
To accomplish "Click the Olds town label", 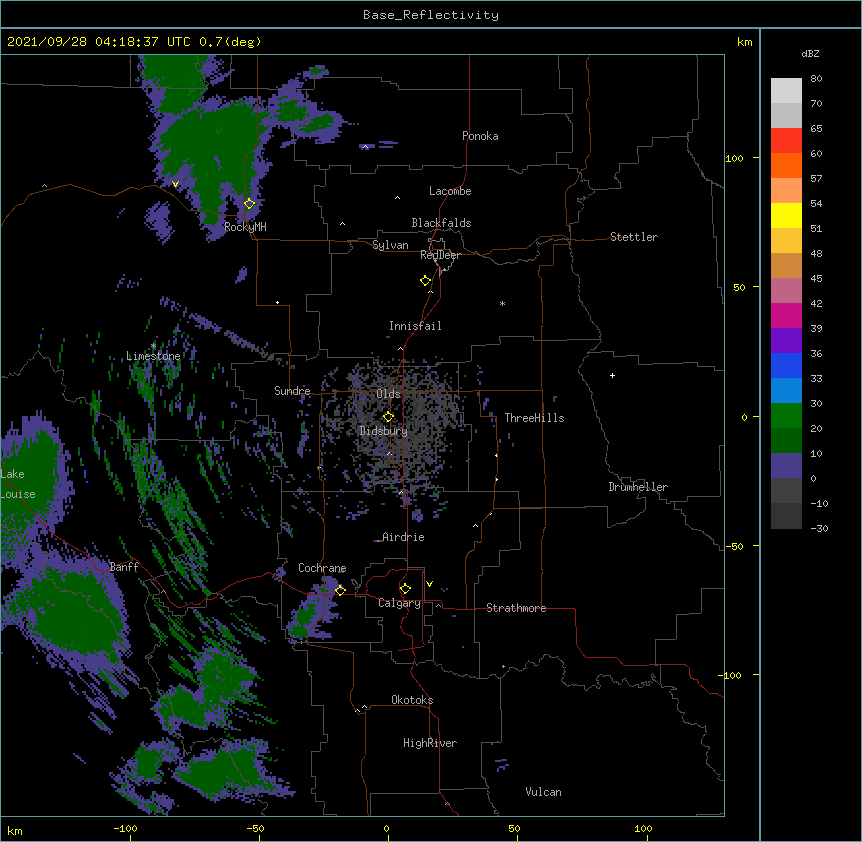I will click(388, 394).
